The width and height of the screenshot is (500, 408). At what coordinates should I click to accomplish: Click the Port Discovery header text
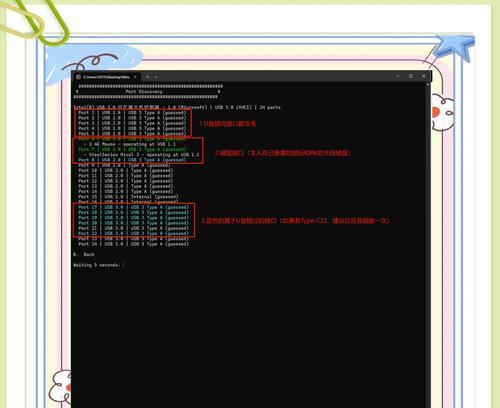pyautogui.click(x=144, y=92)
